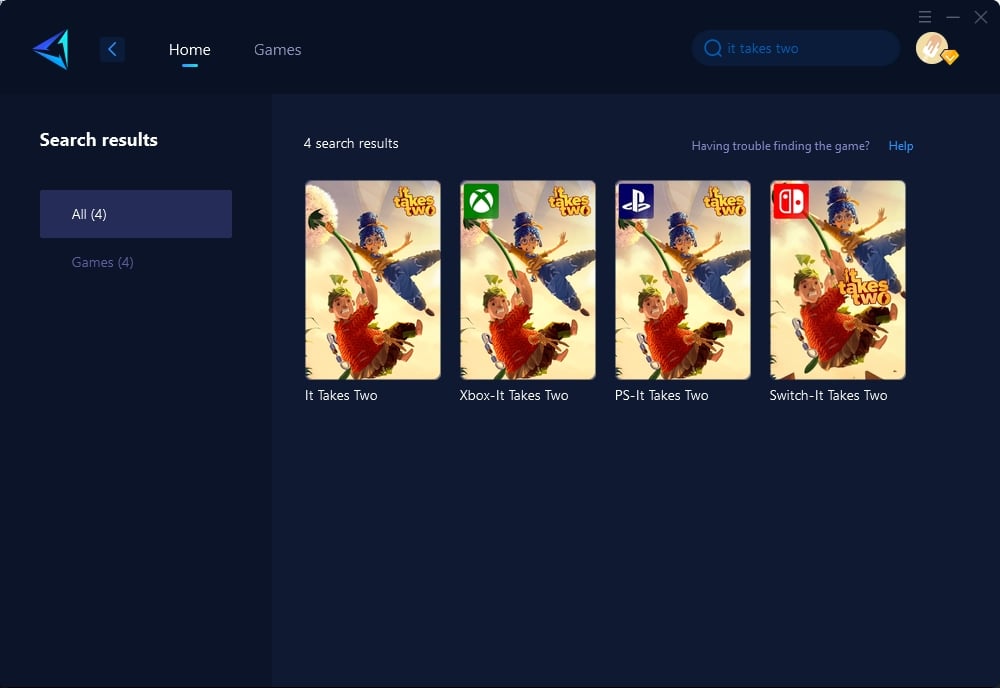Click the GearUP Booster logo icon
The image size is (1000, 688).
tap(51, 49)
